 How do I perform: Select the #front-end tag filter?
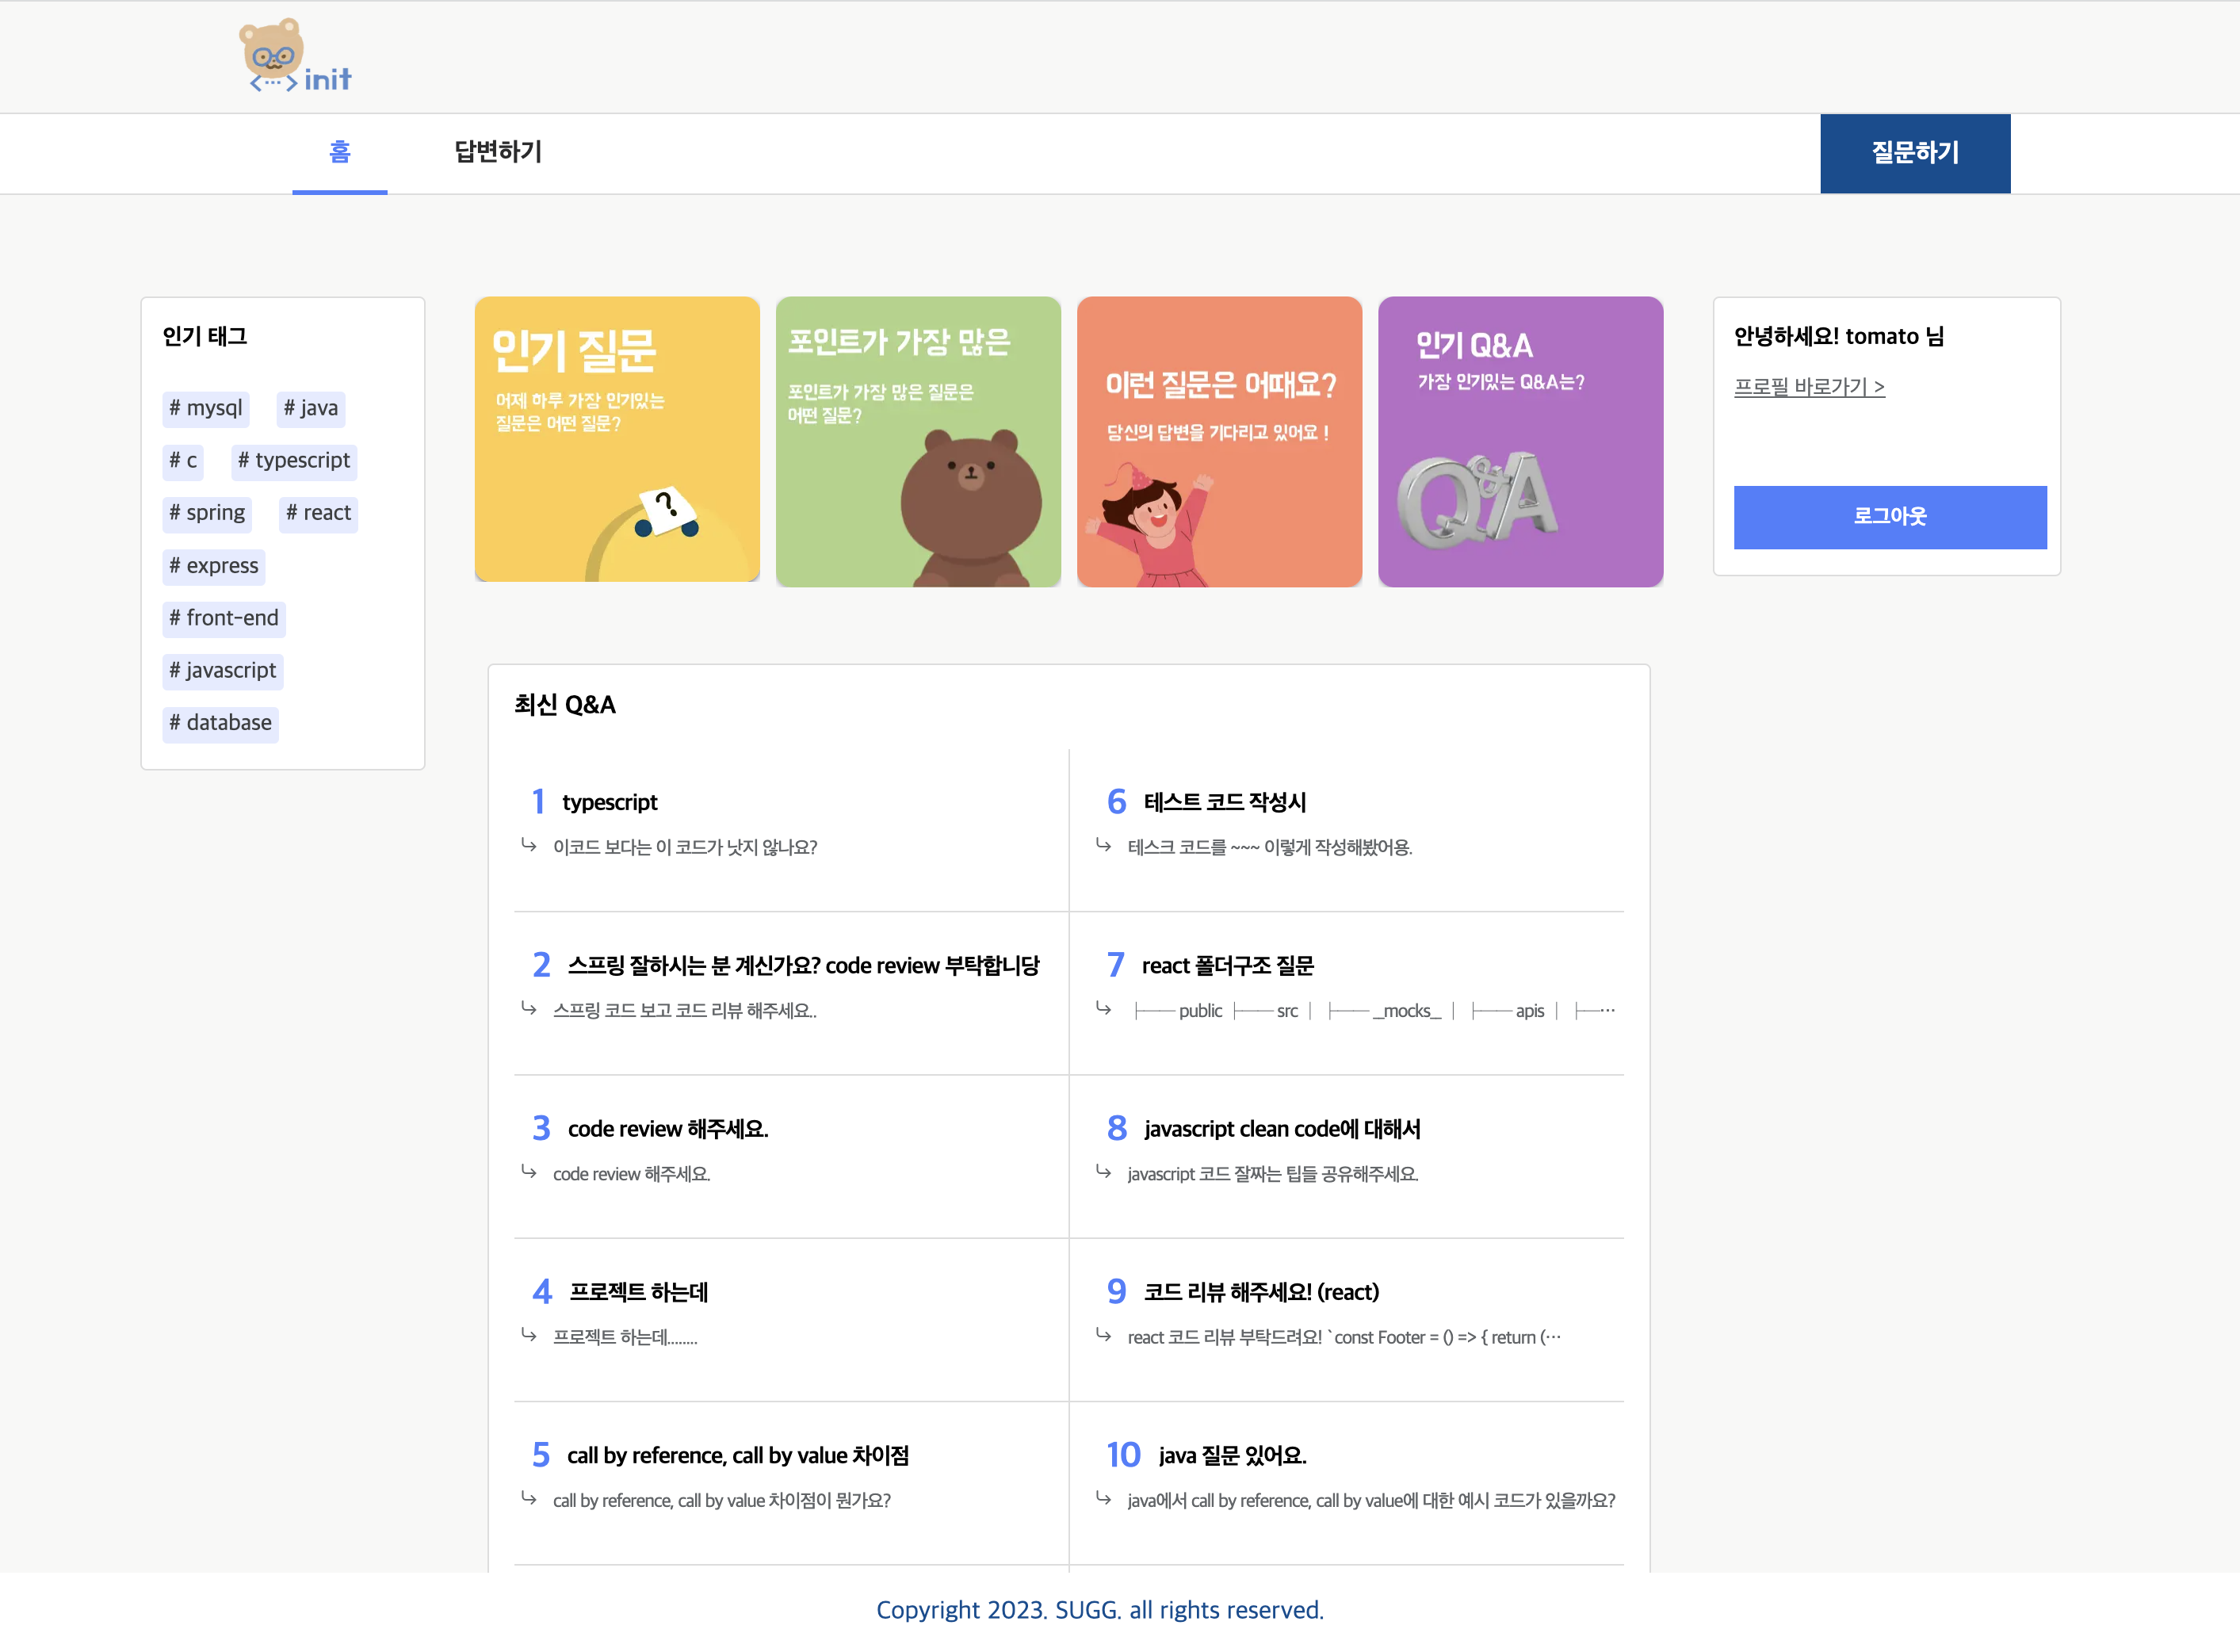223,618
